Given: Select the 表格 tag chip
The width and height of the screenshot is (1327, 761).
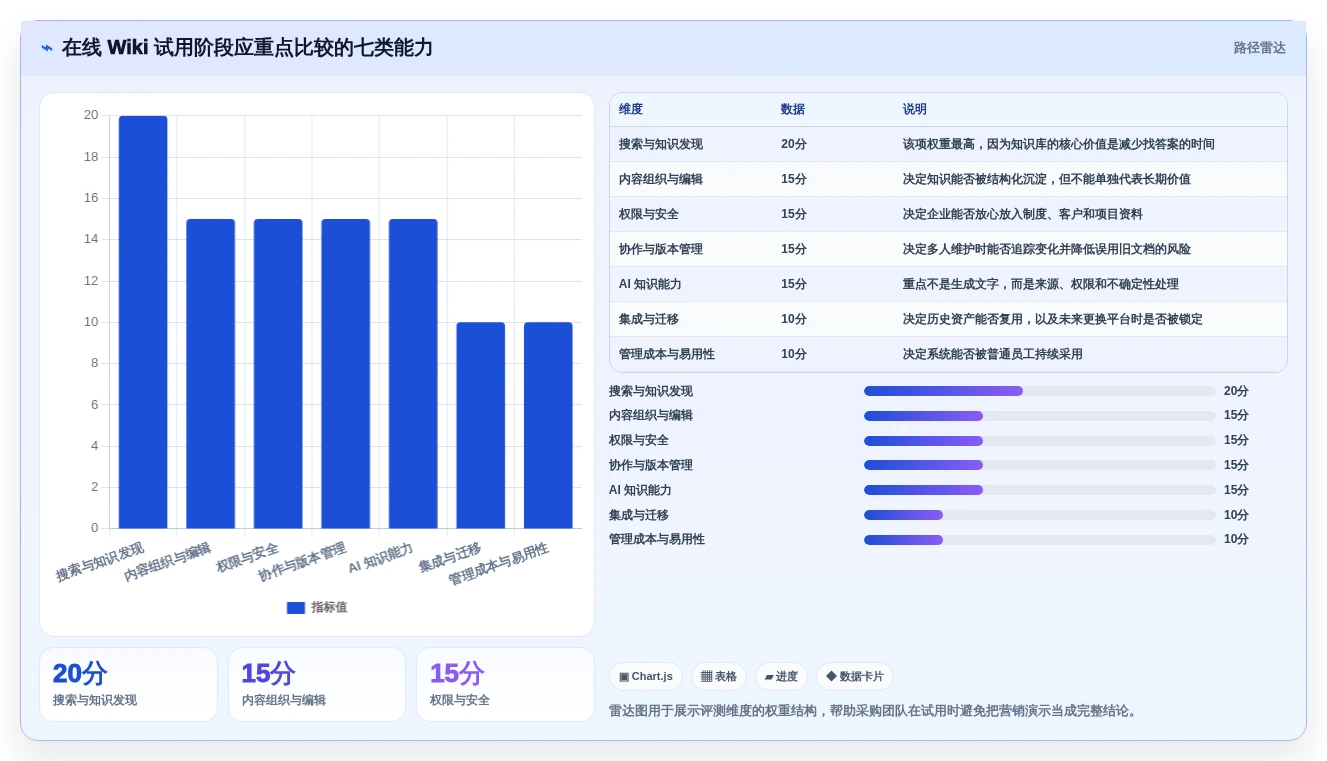Looking at the screenshot, I should click(x=719, y=677).
